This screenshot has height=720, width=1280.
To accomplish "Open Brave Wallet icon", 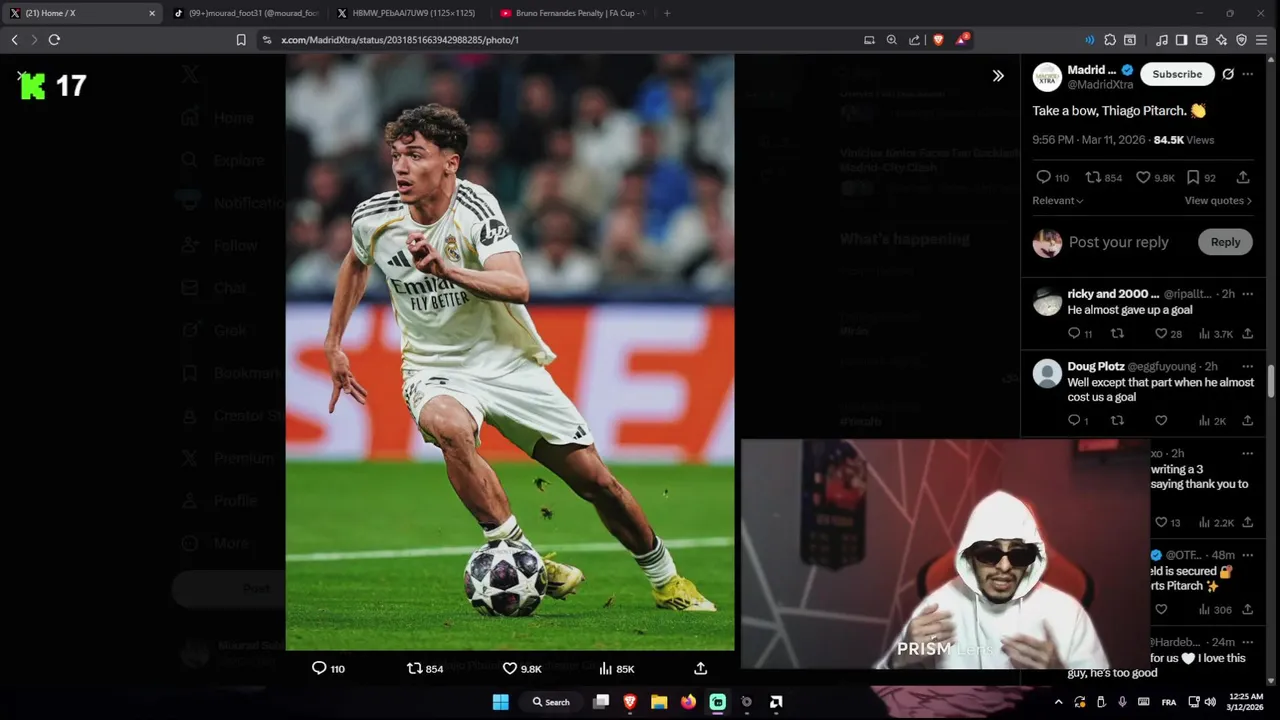I will [1201, 40].
